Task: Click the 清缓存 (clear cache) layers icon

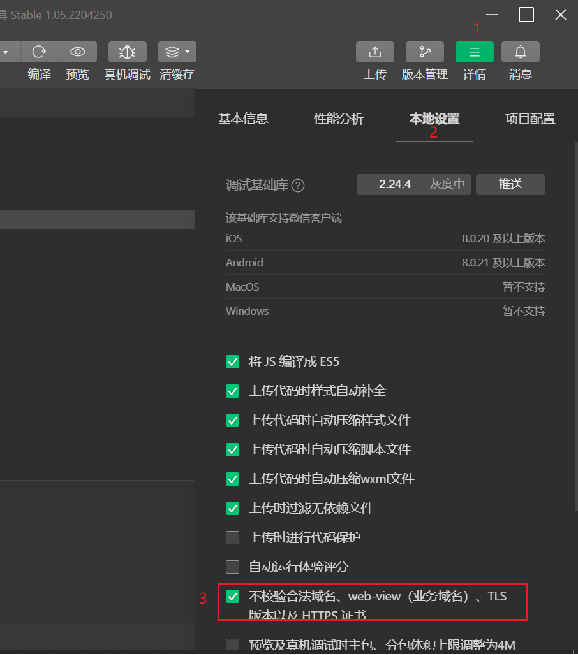Action: tap(172, 52)
